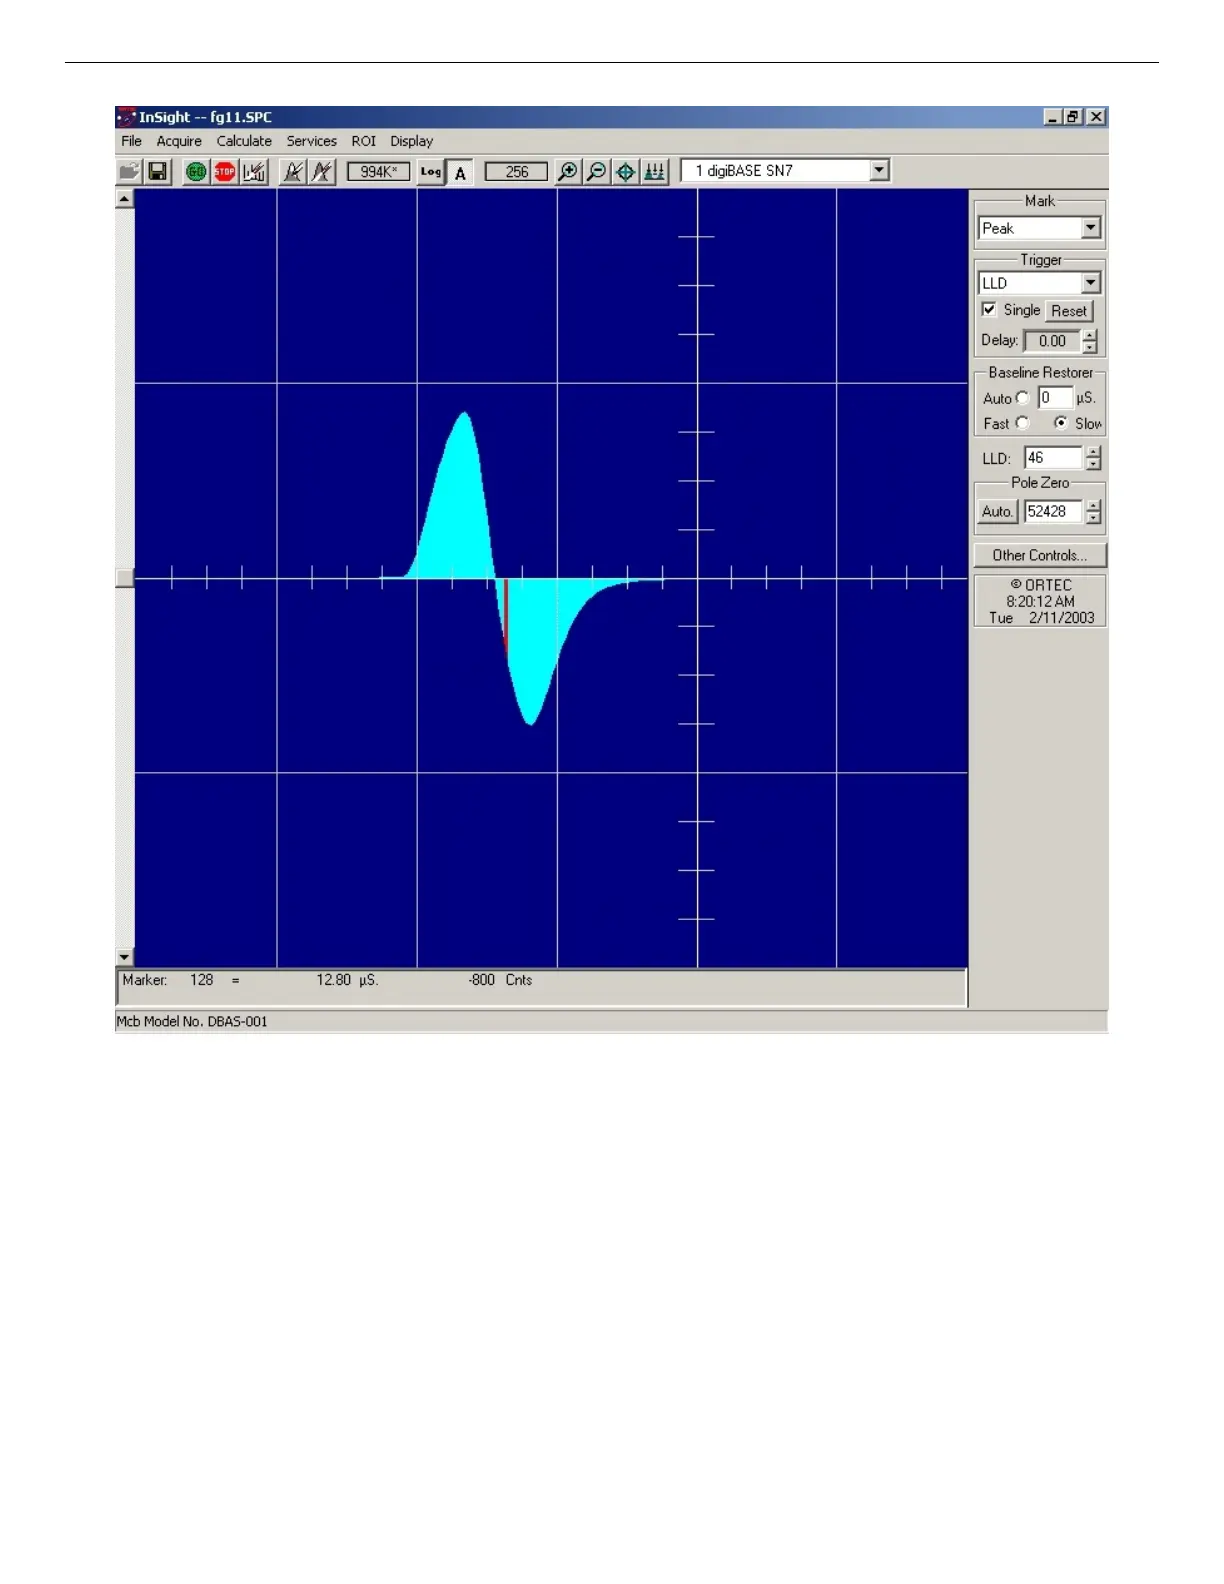1224x1584 pixels.
Task: Click the Delay spinner arrows
Action: (x=1090, y=341)
